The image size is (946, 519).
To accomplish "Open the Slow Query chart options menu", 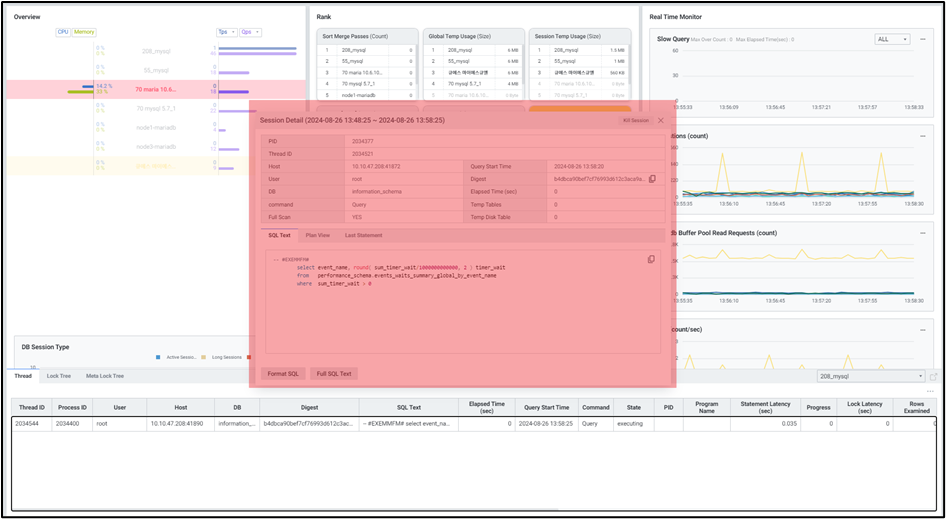I will click(922, 40).
